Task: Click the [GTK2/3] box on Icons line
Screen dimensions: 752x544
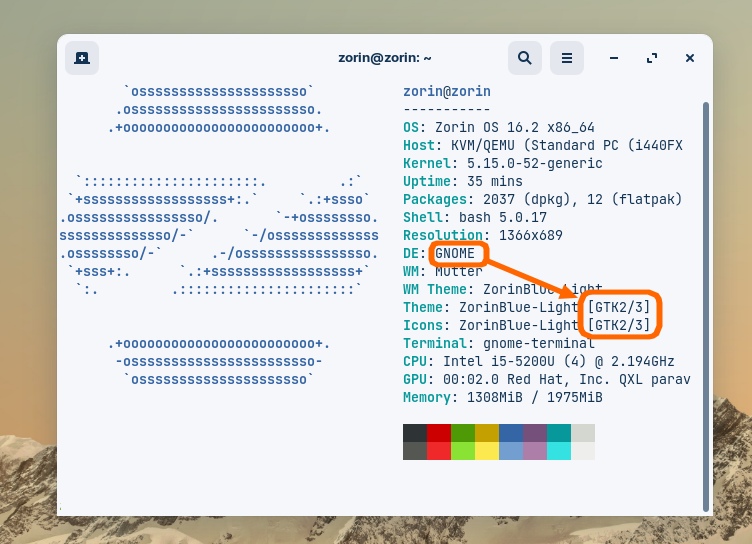Action: click(x=620, y=325)
